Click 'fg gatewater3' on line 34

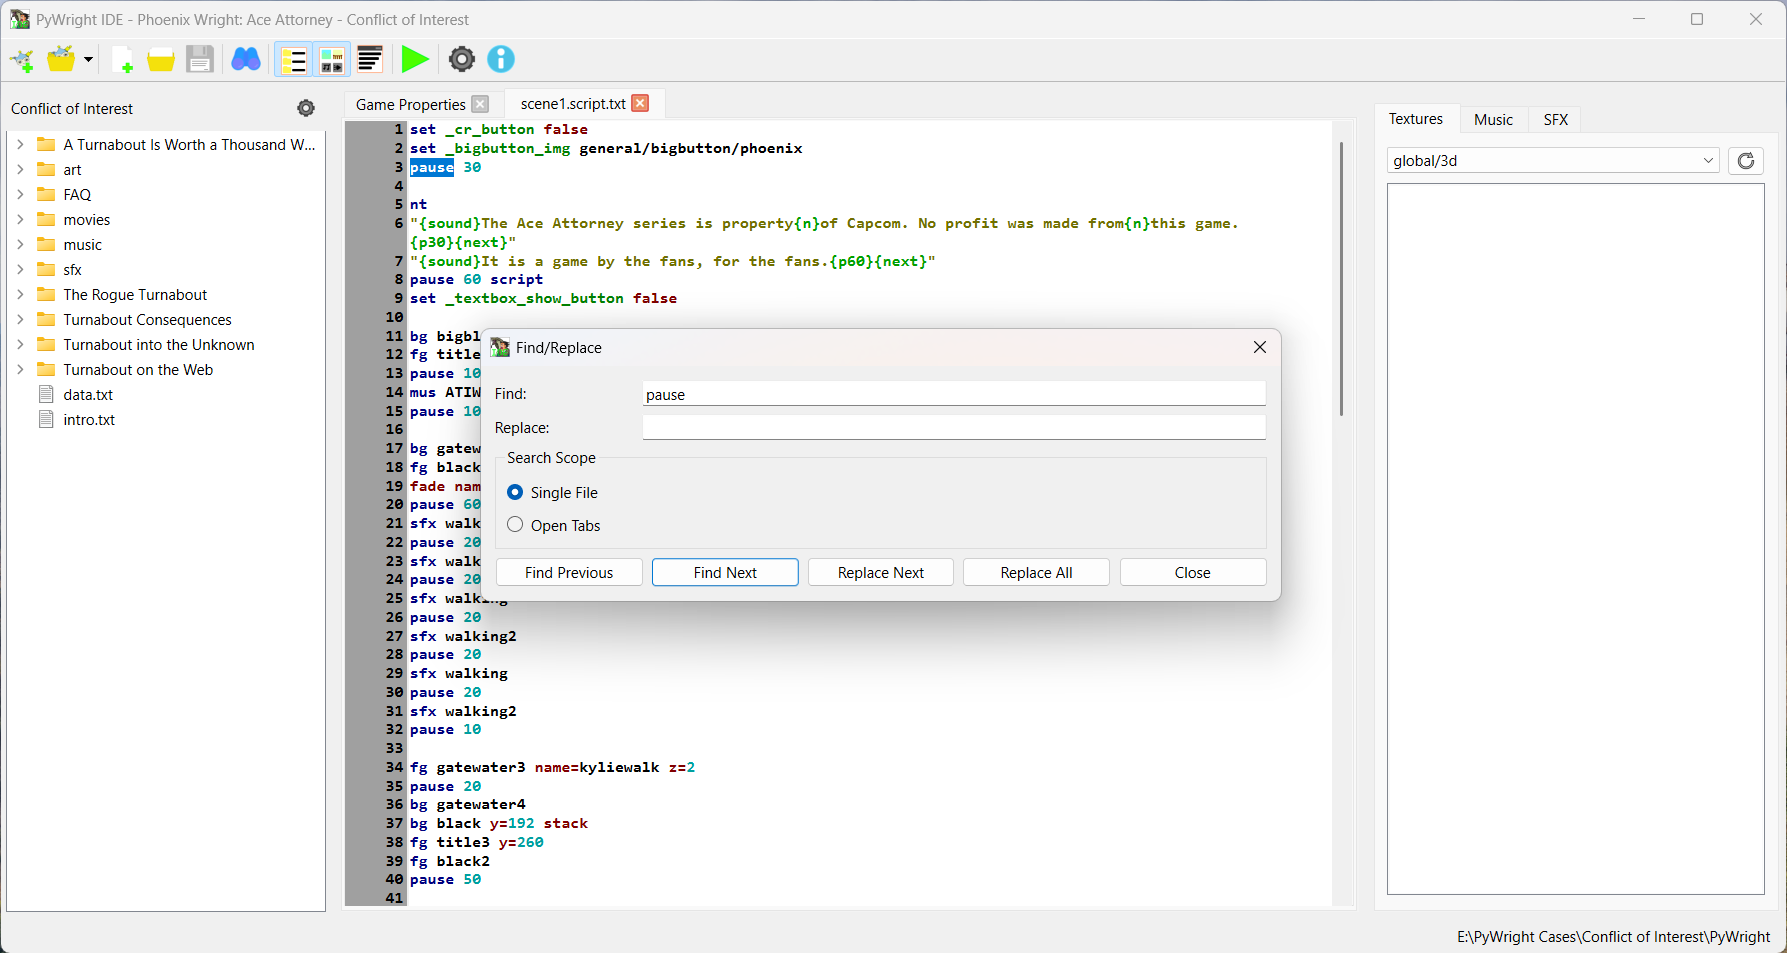pos(467,768)
